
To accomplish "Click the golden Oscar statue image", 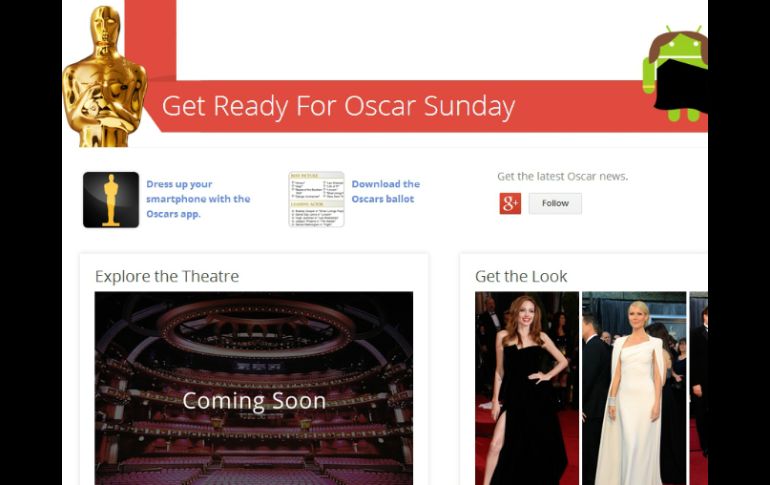I will [103, 76].
